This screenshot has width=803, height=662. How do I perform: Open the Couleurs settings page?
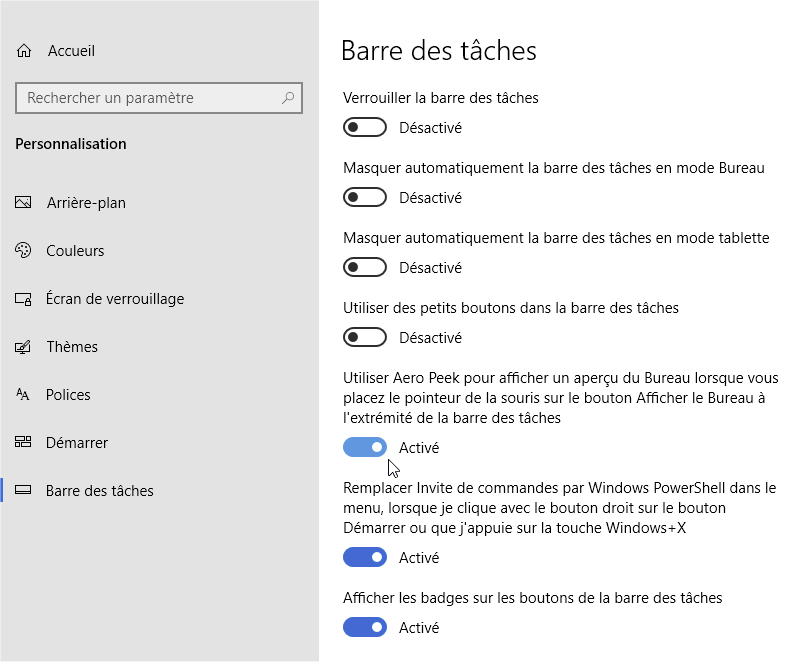(75, 250)
